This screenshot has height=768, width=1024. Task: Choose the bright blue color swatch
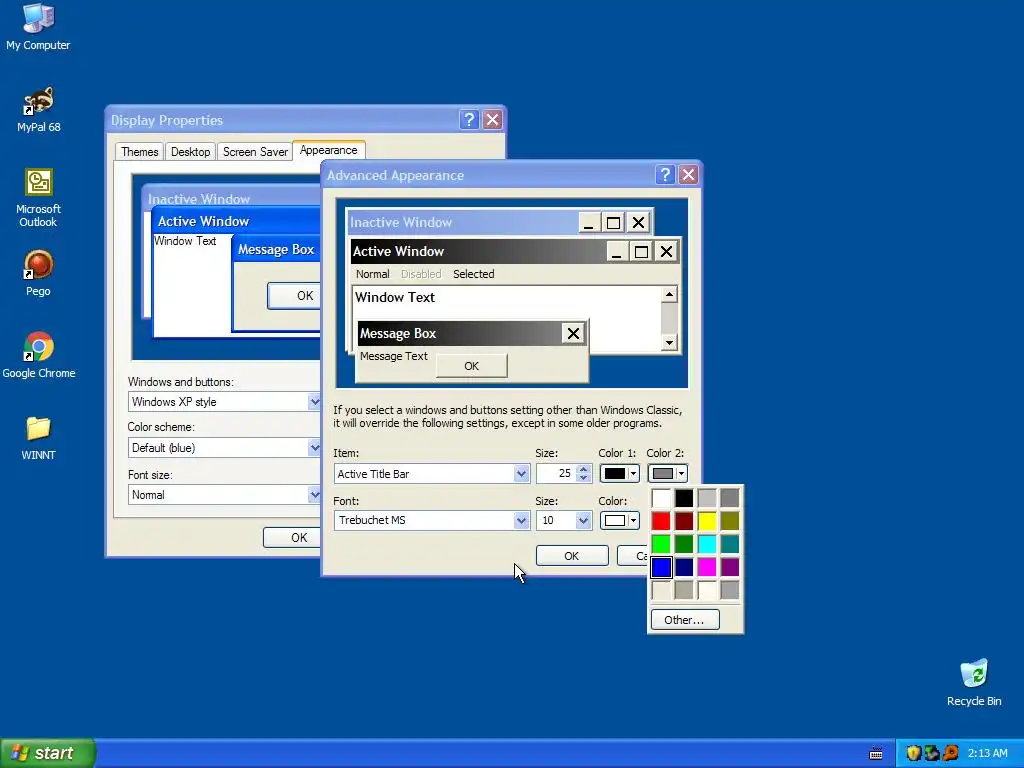pos(661,567)
